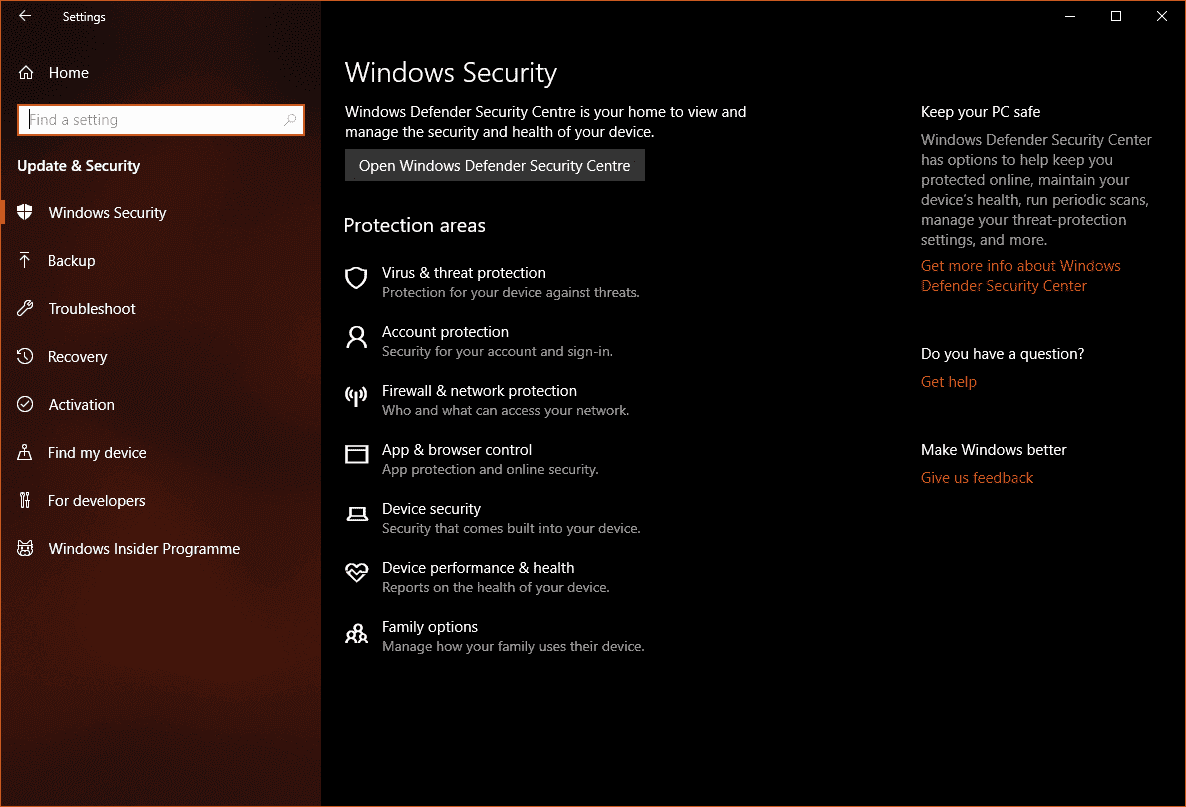Viewport: 1186px width, 807px height.
Task: Click the Device security laptop icon
Action: tap(356, 514)
